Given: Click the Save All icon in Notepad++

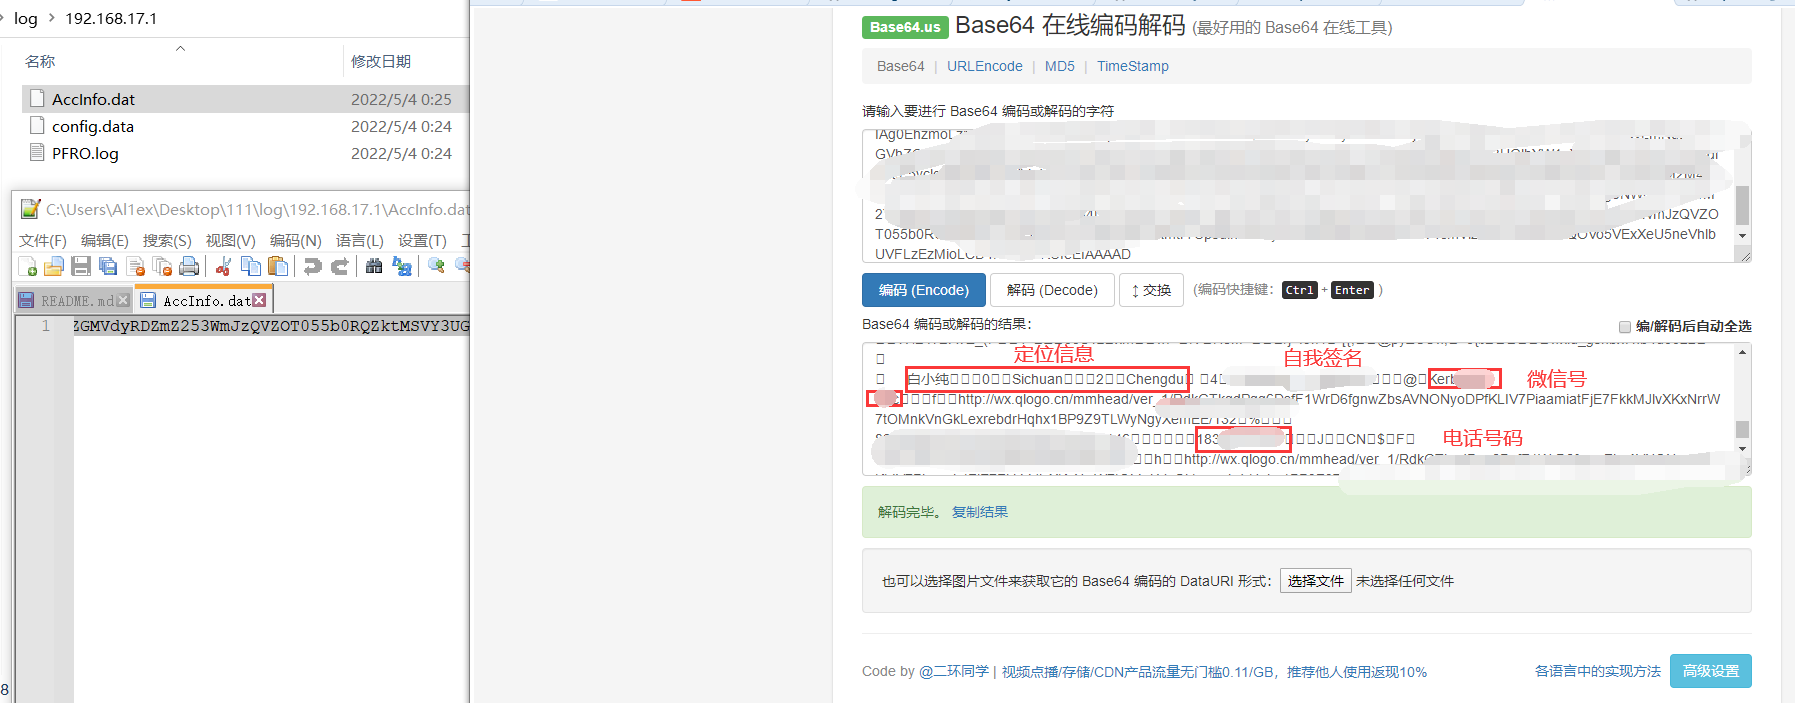Looking at the screenshot, I should pos(108,266).
